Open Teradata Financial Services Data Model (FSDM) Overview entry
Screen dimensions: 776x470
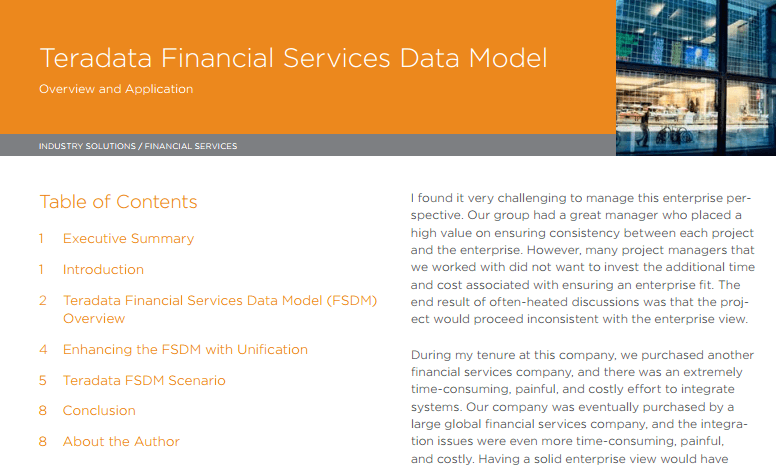click(x=219, y=309)
